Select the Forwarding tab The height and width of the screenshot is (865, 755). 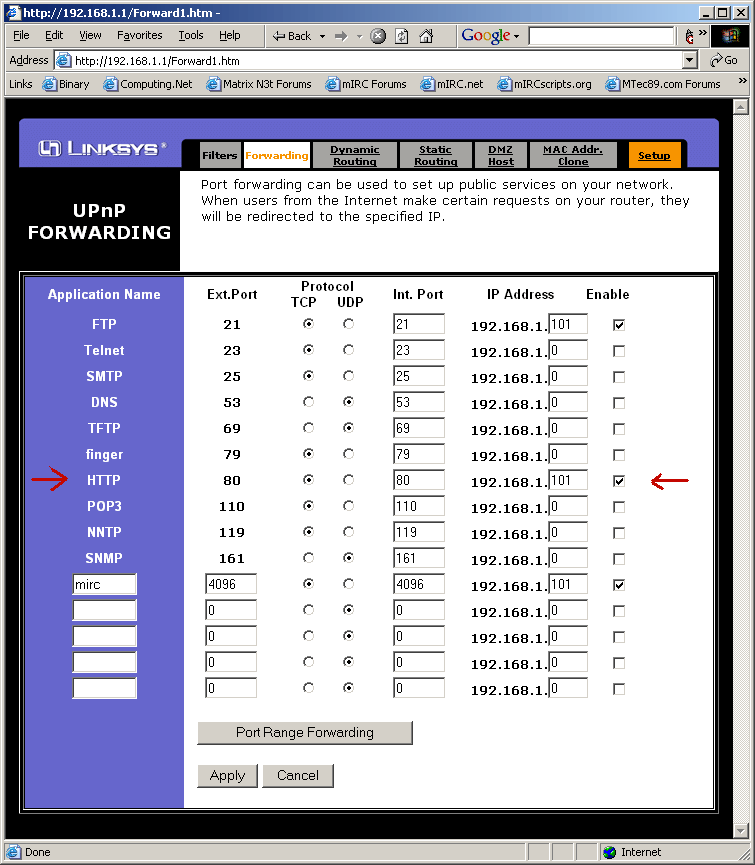coord(276,155)
